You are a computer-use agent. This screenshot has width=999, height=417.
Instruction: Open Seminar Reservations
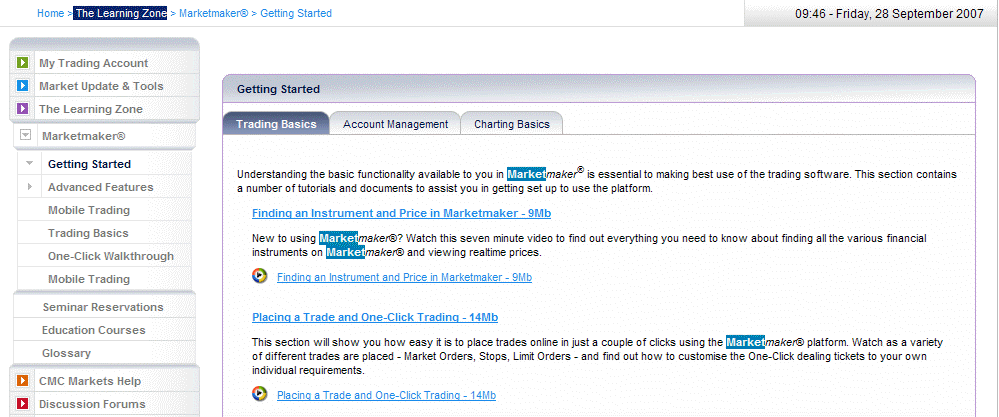pyautogui.click(x=103, y=307)
